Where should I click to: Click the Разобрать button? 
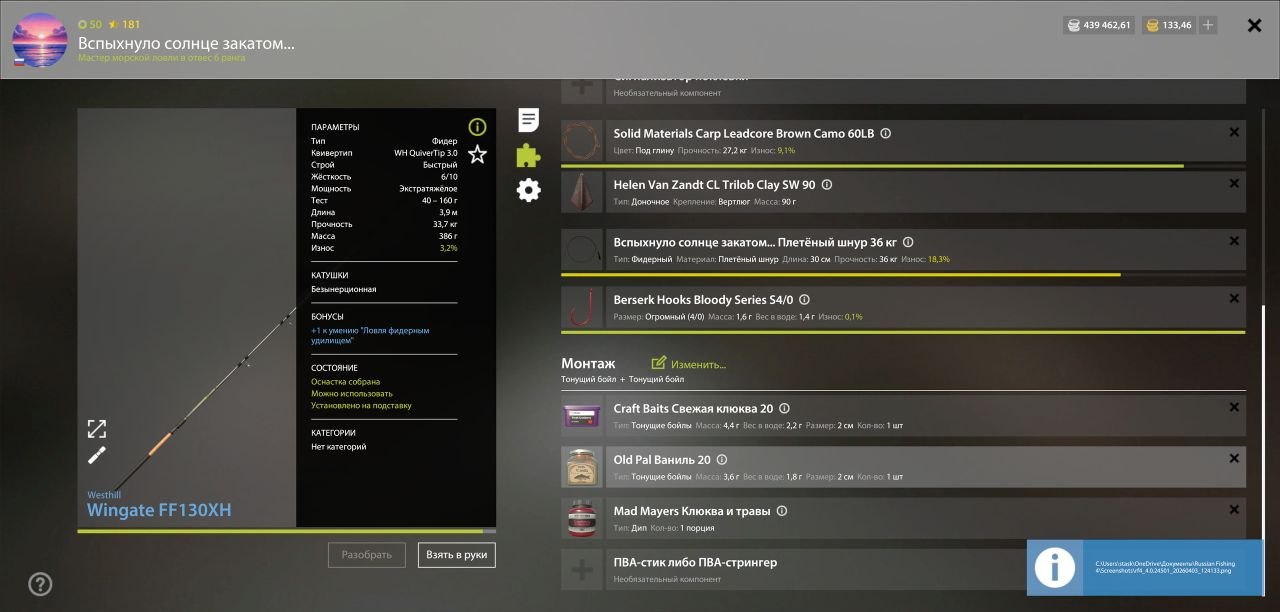click(367, 555)
